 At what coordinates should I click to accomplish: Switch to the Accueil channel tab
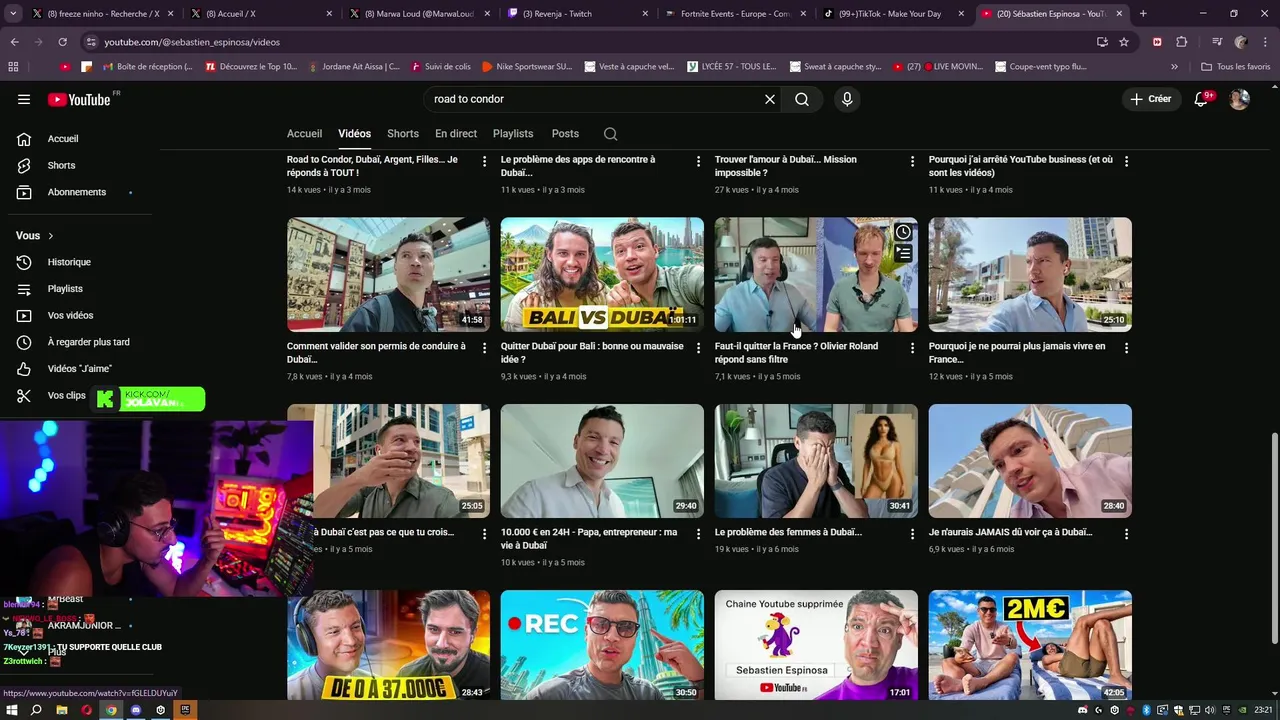tap(304, 134)
